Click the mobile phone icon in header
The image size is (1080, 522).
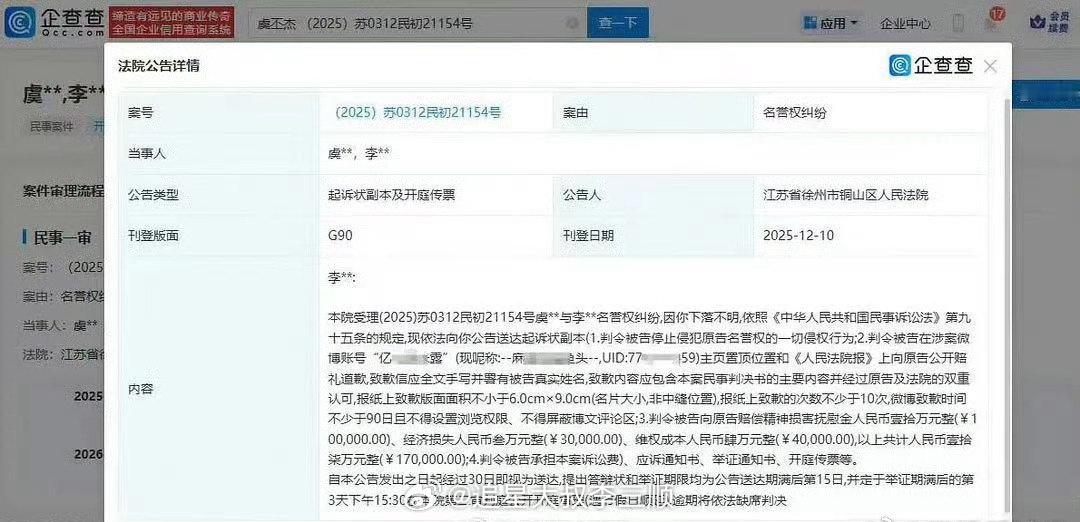point(958,23)
